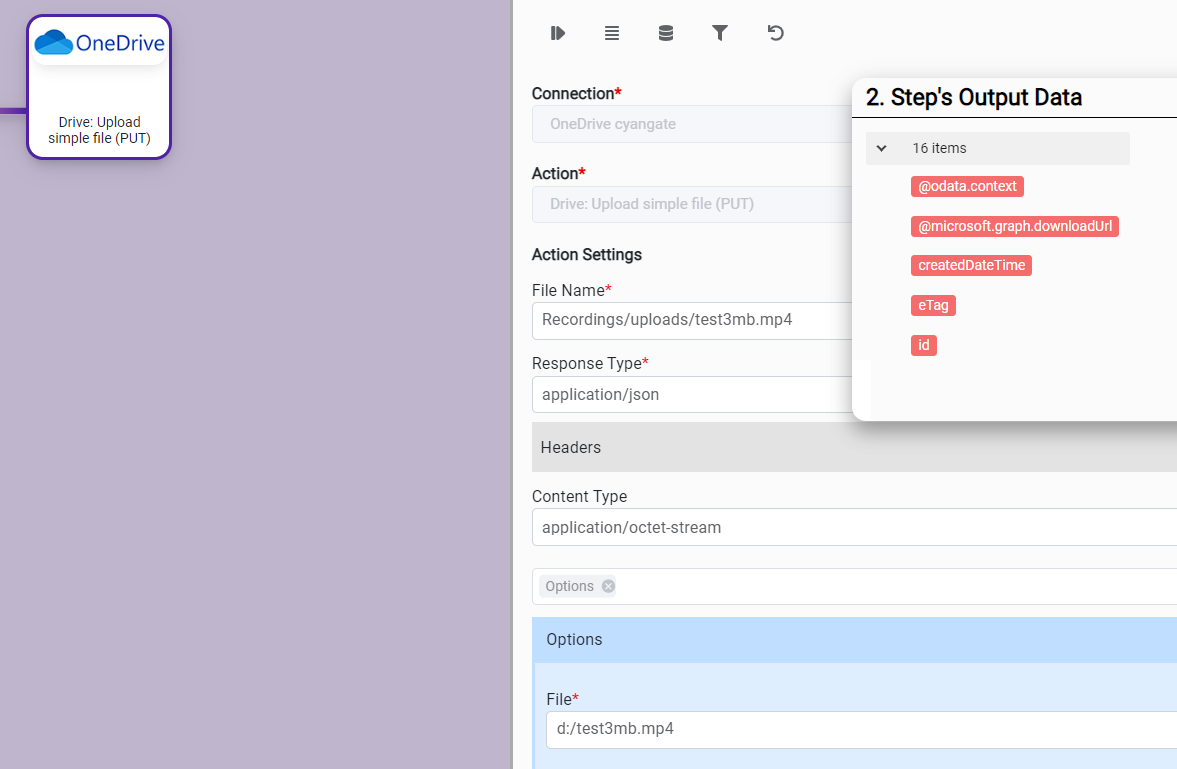Select the @odata.context output tag
This screenshot has height=769, width=1177.
click(x=967, y=186)
